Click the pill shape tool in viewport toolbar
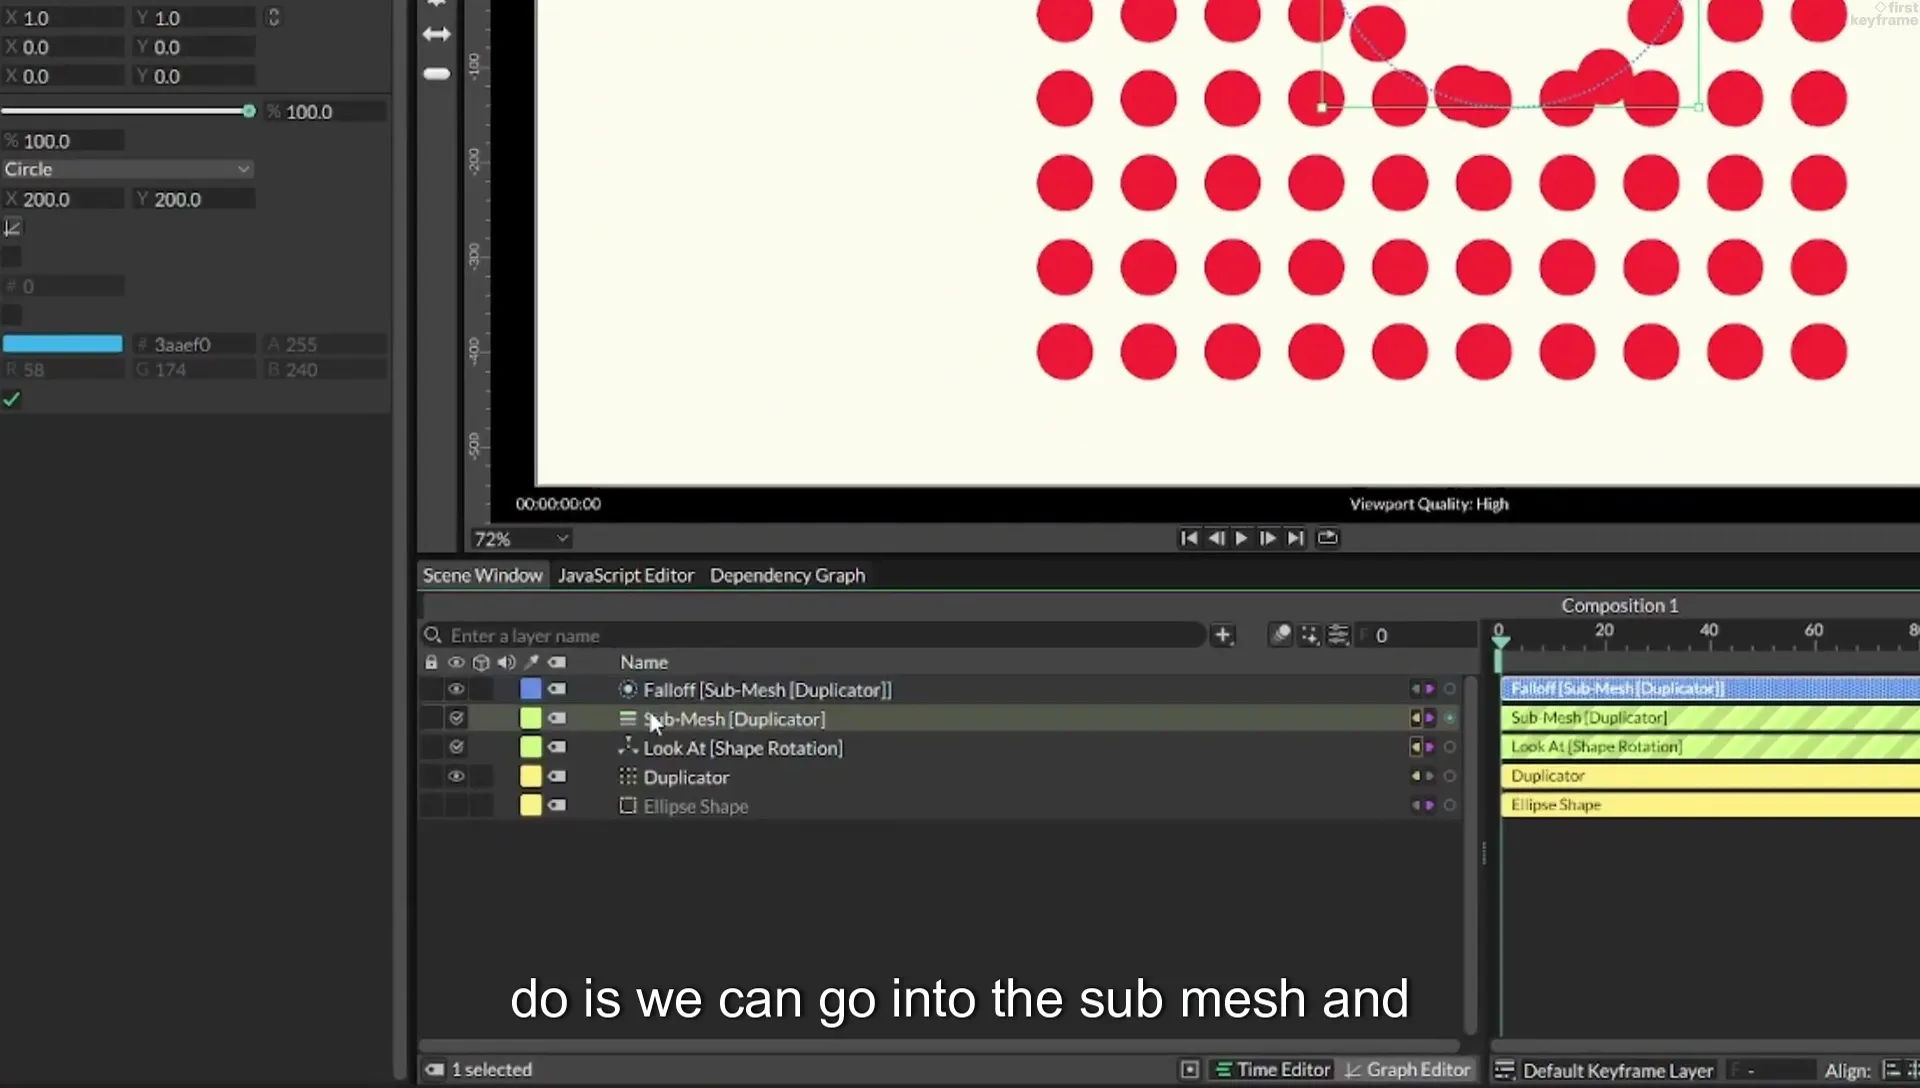1920x1088 pixels. click(437, 74)
